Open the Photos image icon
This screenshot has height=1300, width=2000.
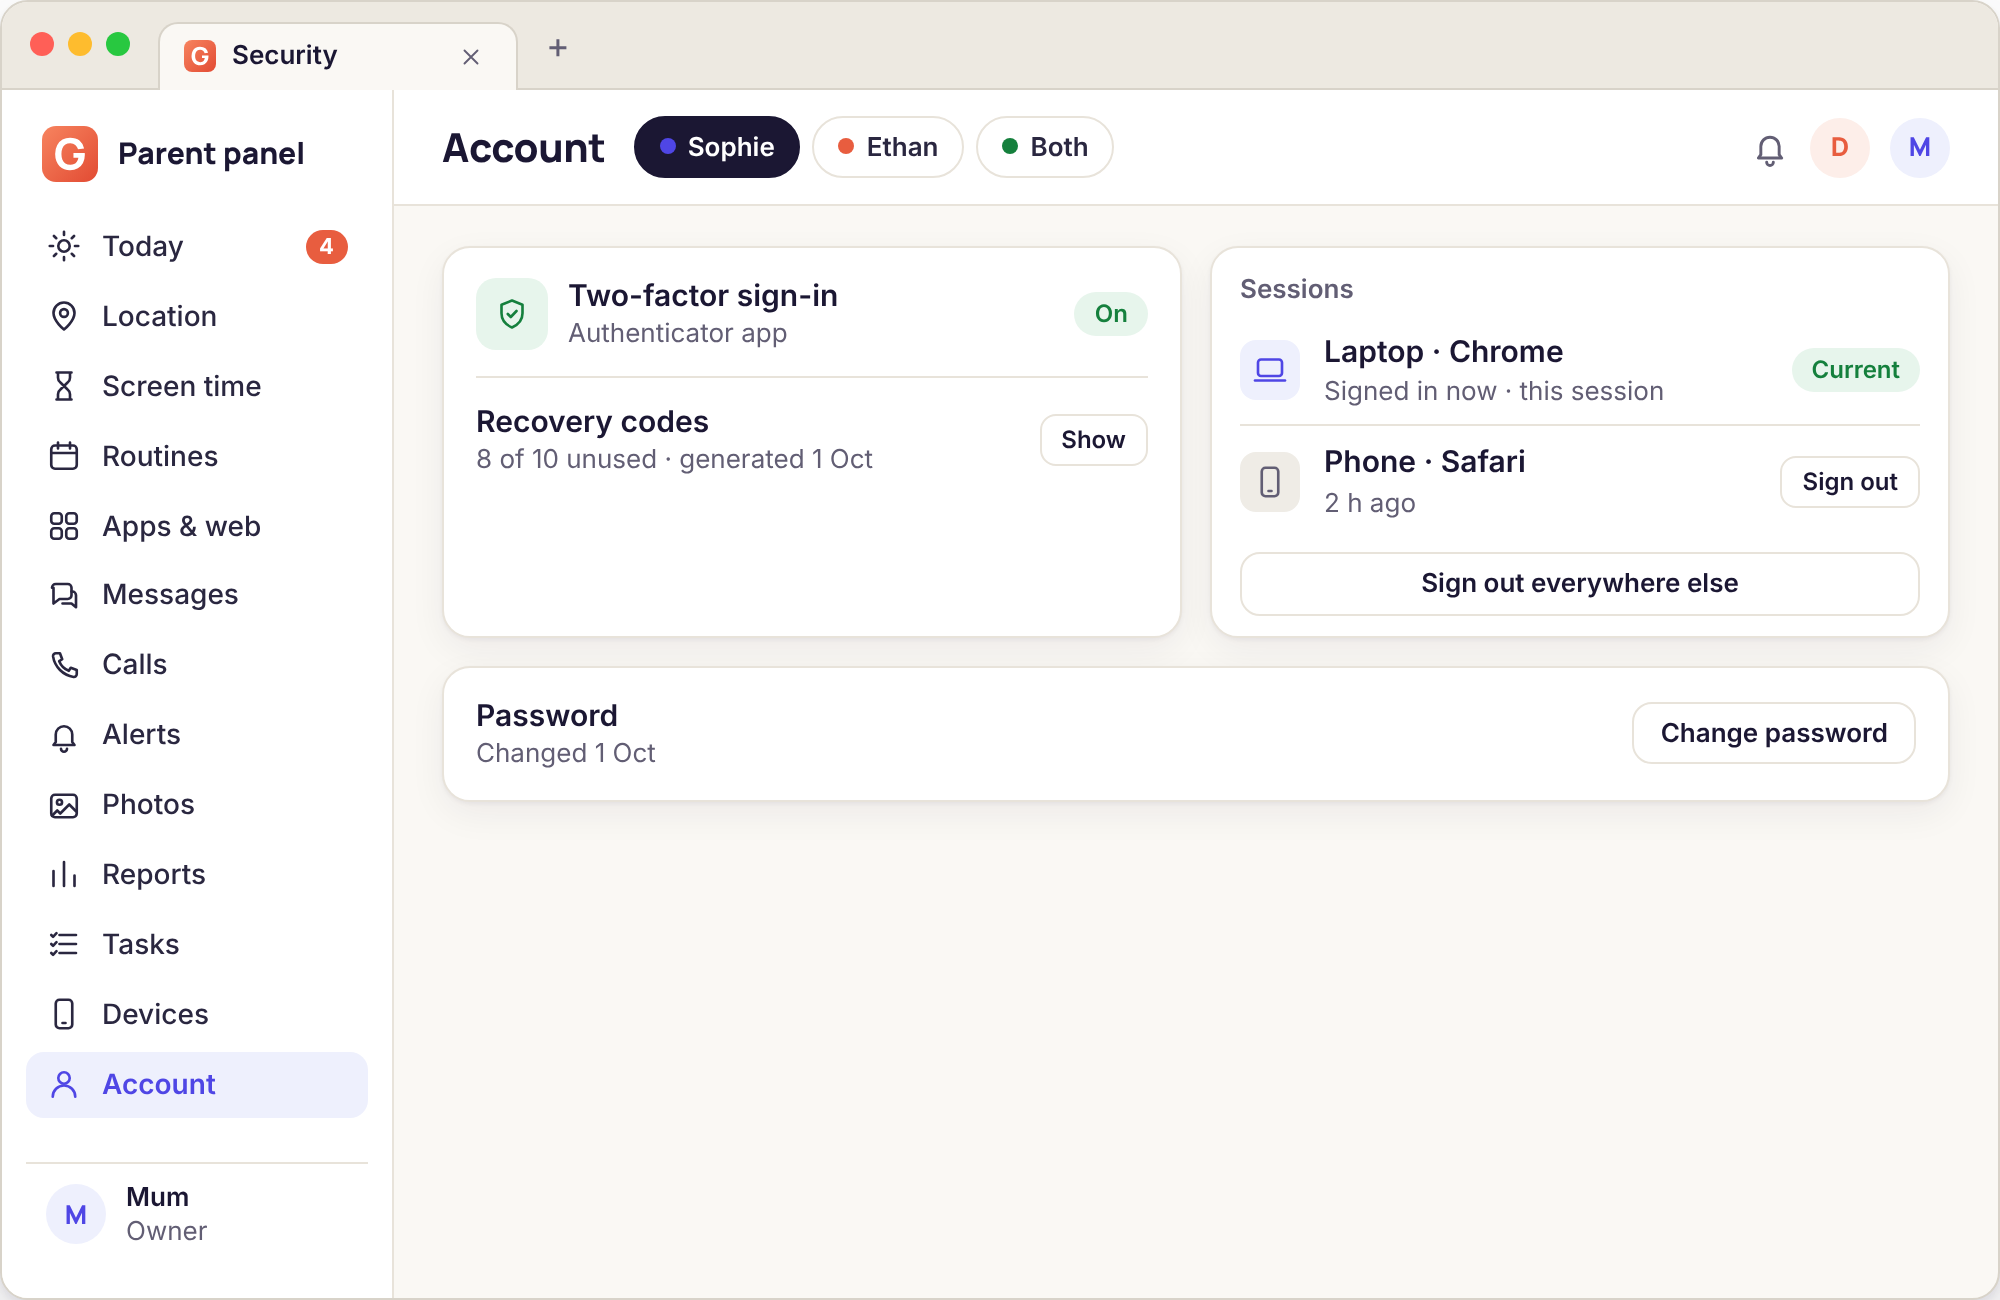[x=64, y=805]
